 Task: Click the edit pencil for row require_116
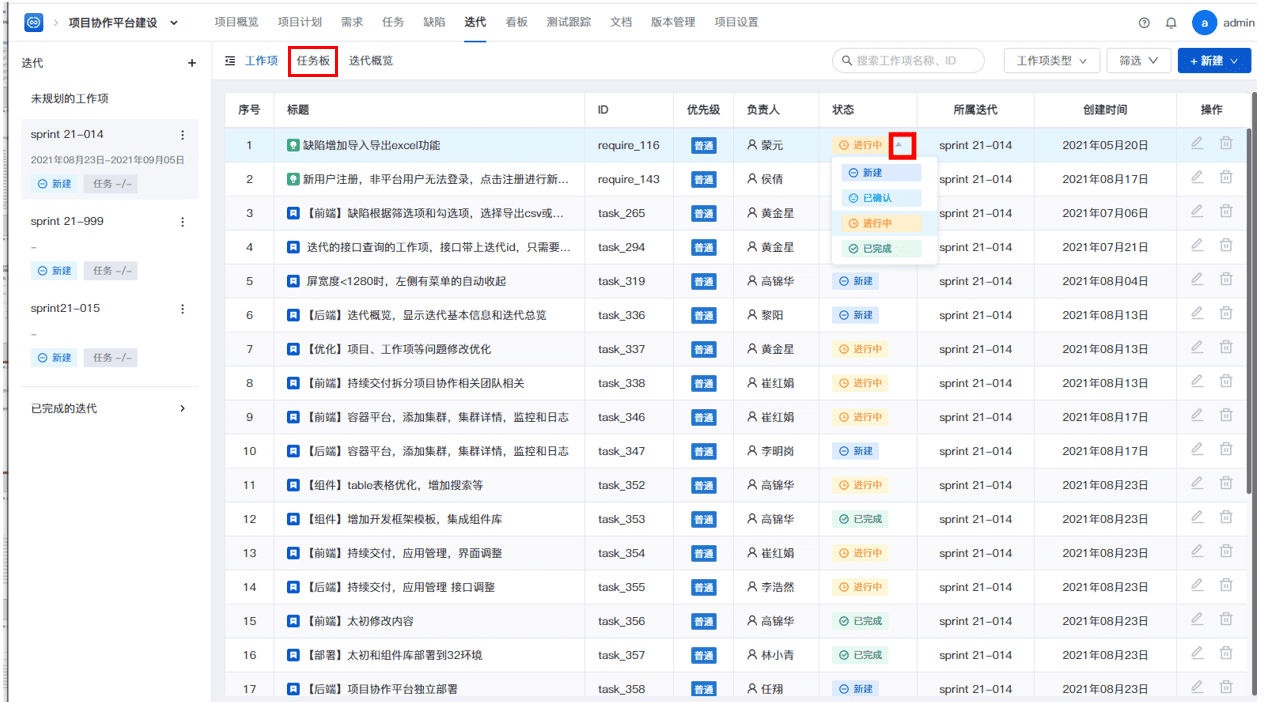coord(1197,143)
